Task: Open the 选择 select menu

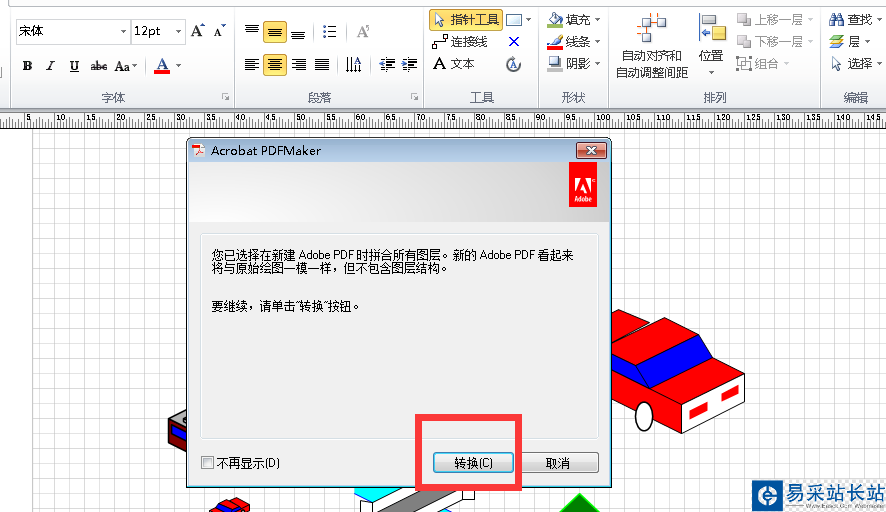Action: pyautogui.click(x=855, y=64)
